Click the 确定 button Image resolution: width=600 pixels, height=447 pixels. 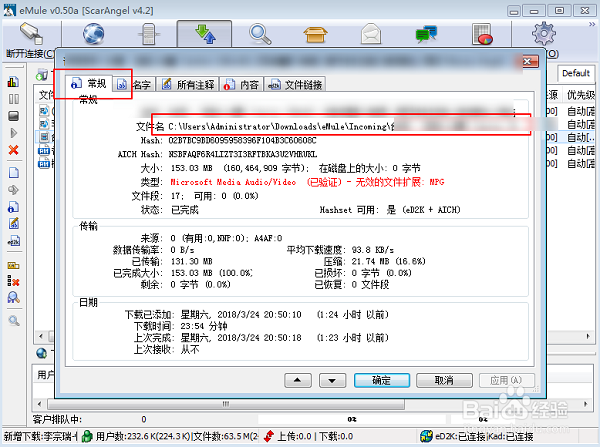tap(381, 380)
